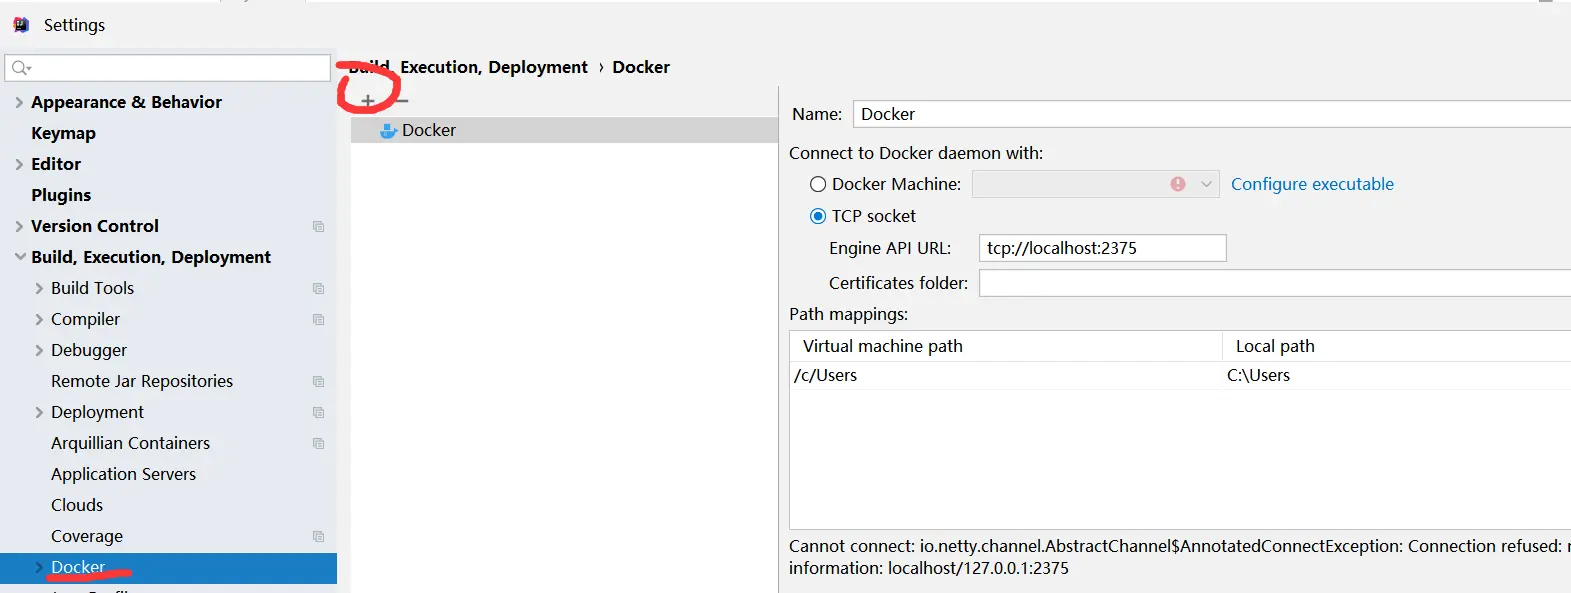Expand the Docker tree arrow
Screen dimensions: 1571x593
coord(39,567)
